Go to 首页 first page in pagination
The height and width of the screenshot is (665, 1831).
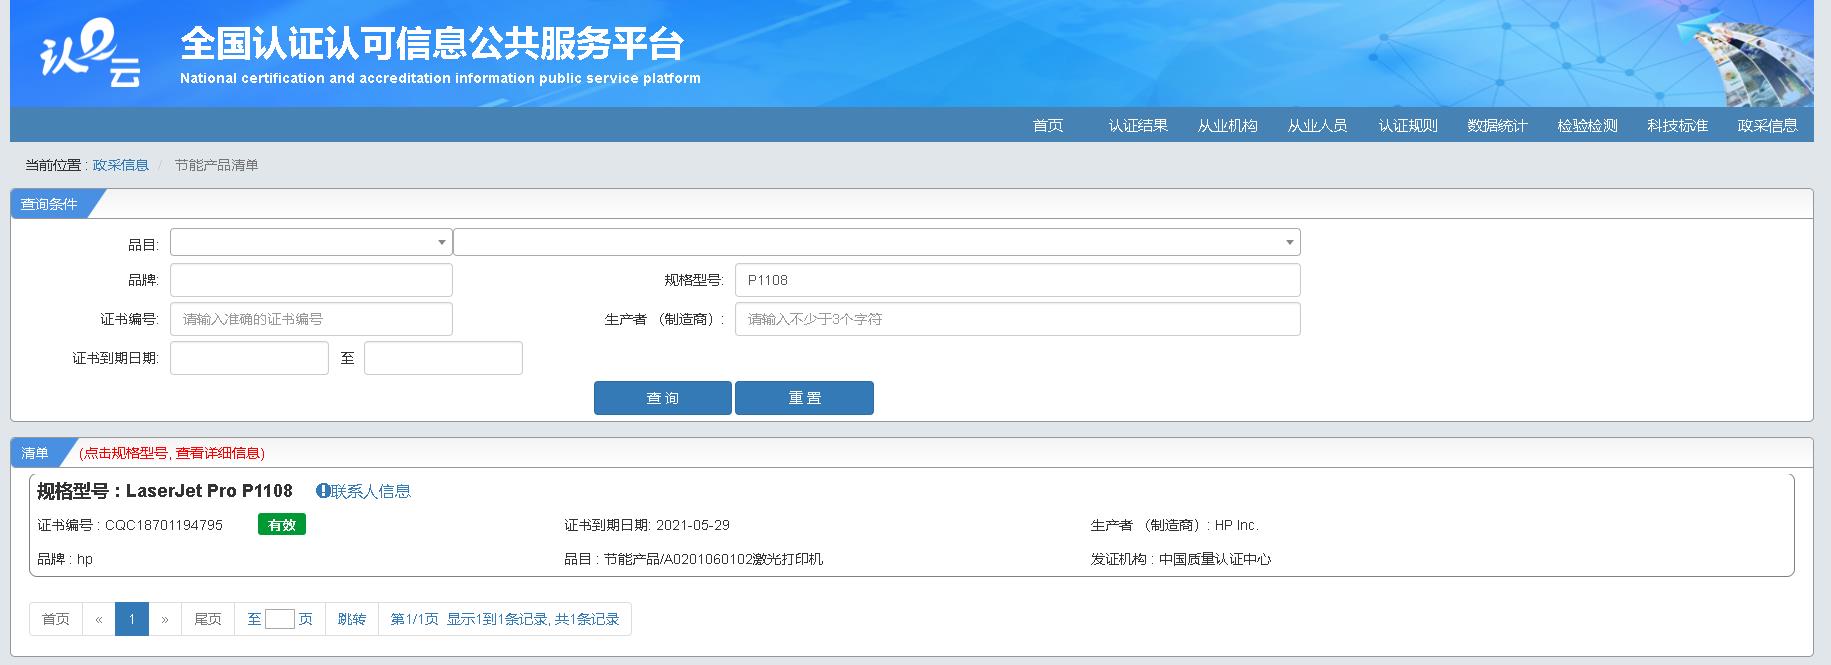tap(56, 619)
